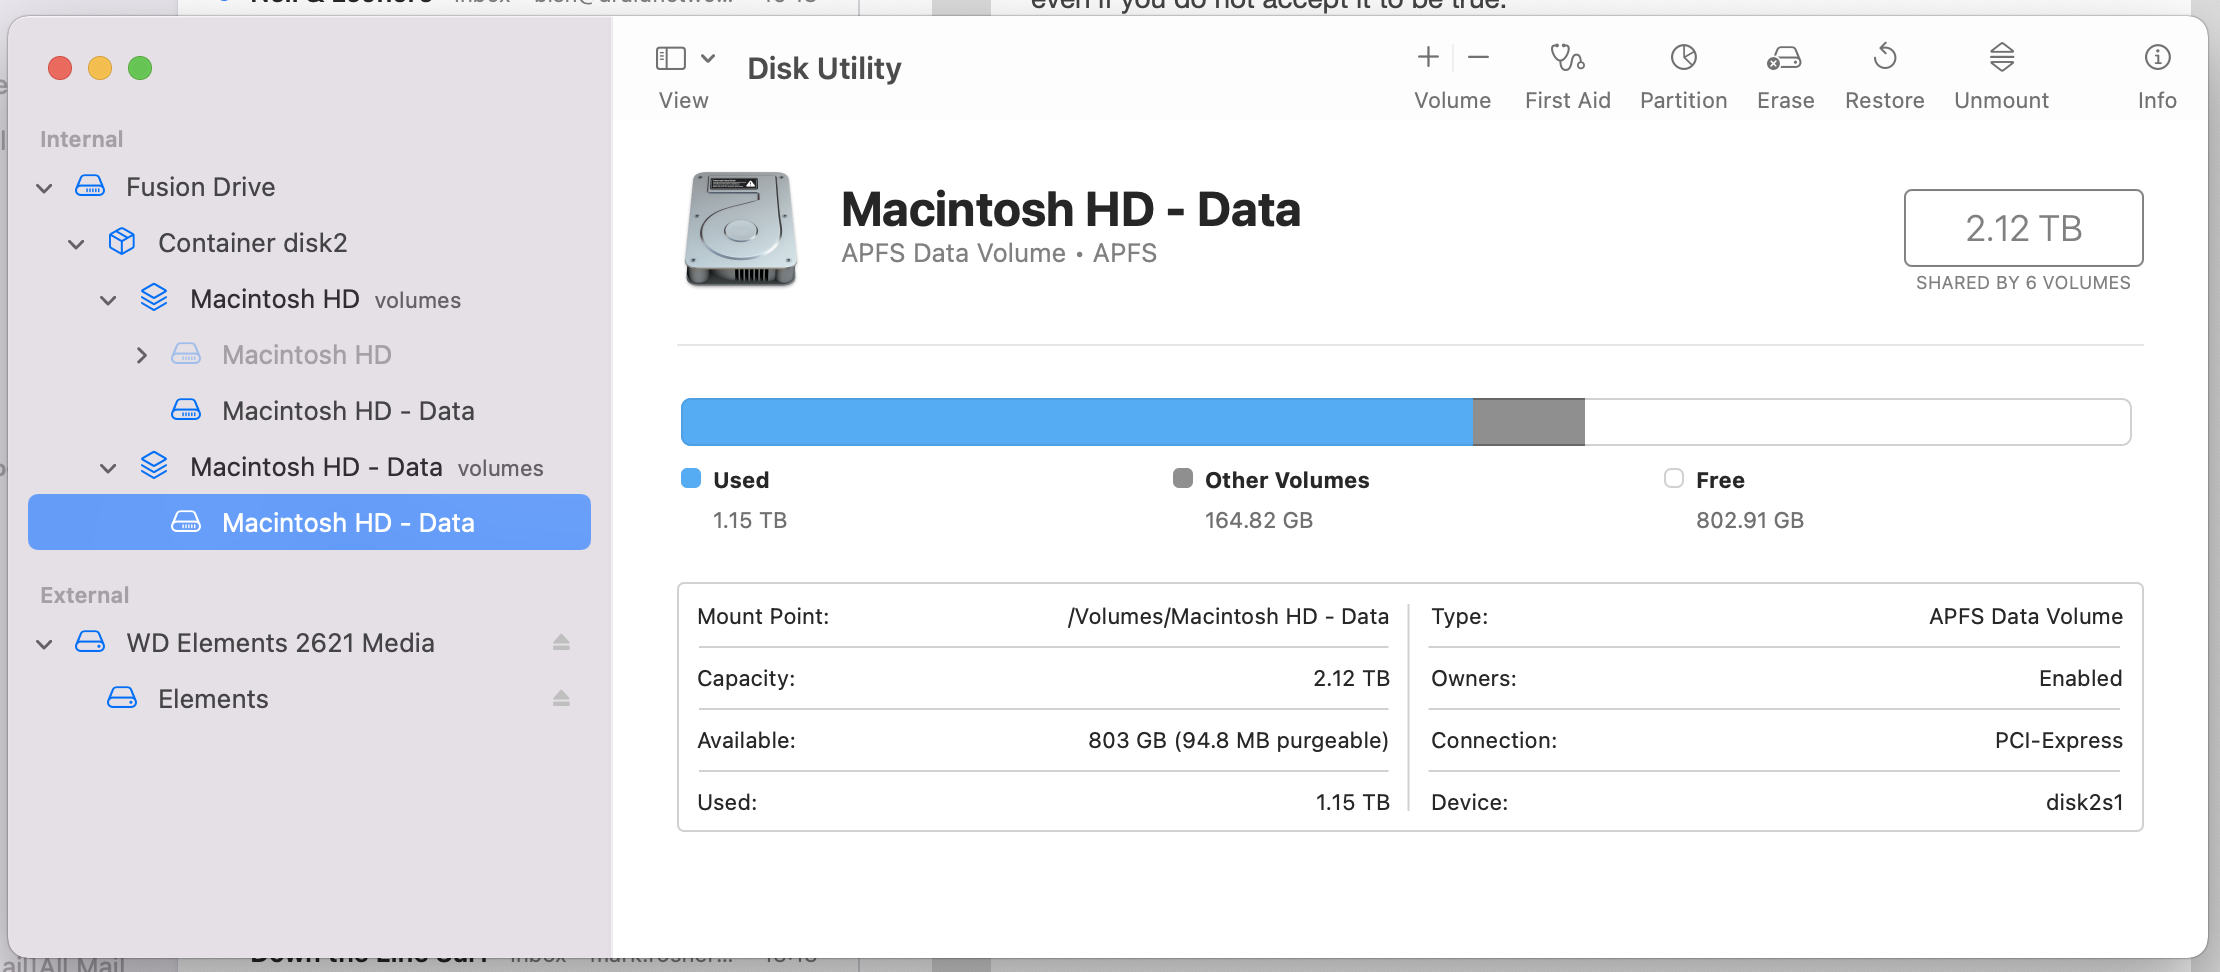Eject the Elements volume

tap(561, 699)
